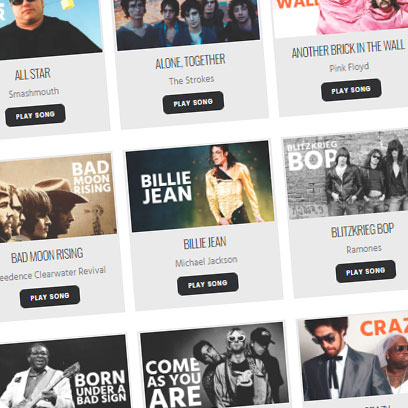Play the All Star song
Viewport: 408px width, 408px height.
point(35,115)
